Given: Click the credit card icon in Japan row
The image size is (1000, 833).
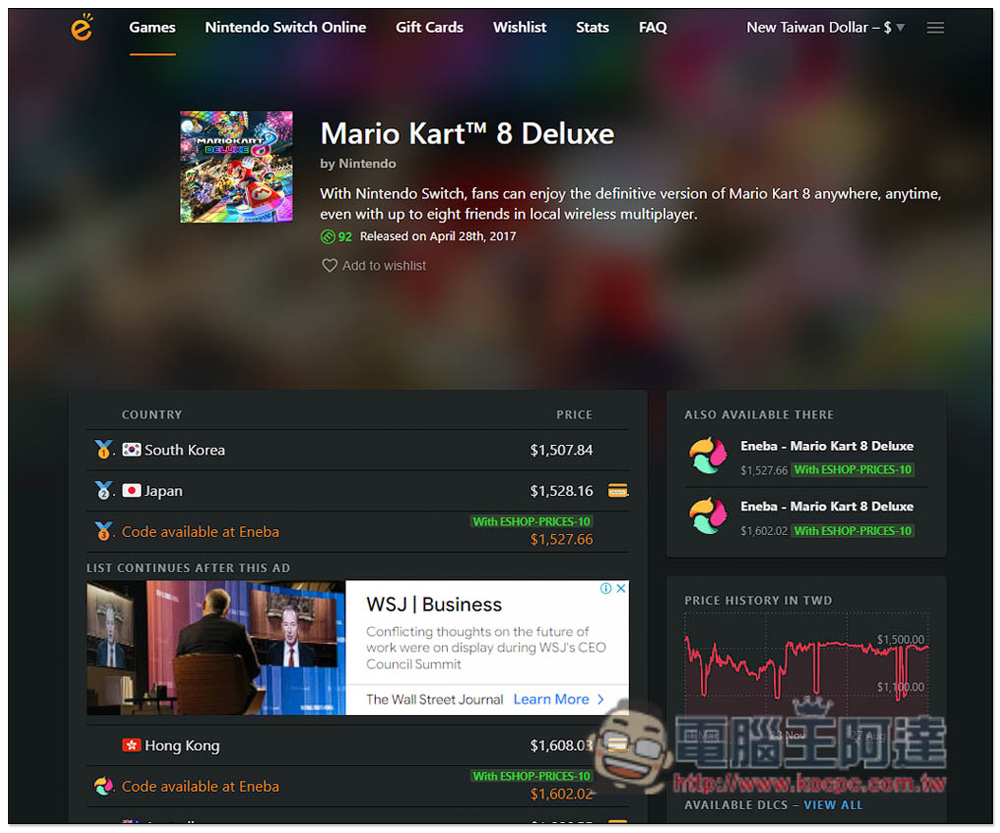Looking at the screenshot, I should click(617, 490).
